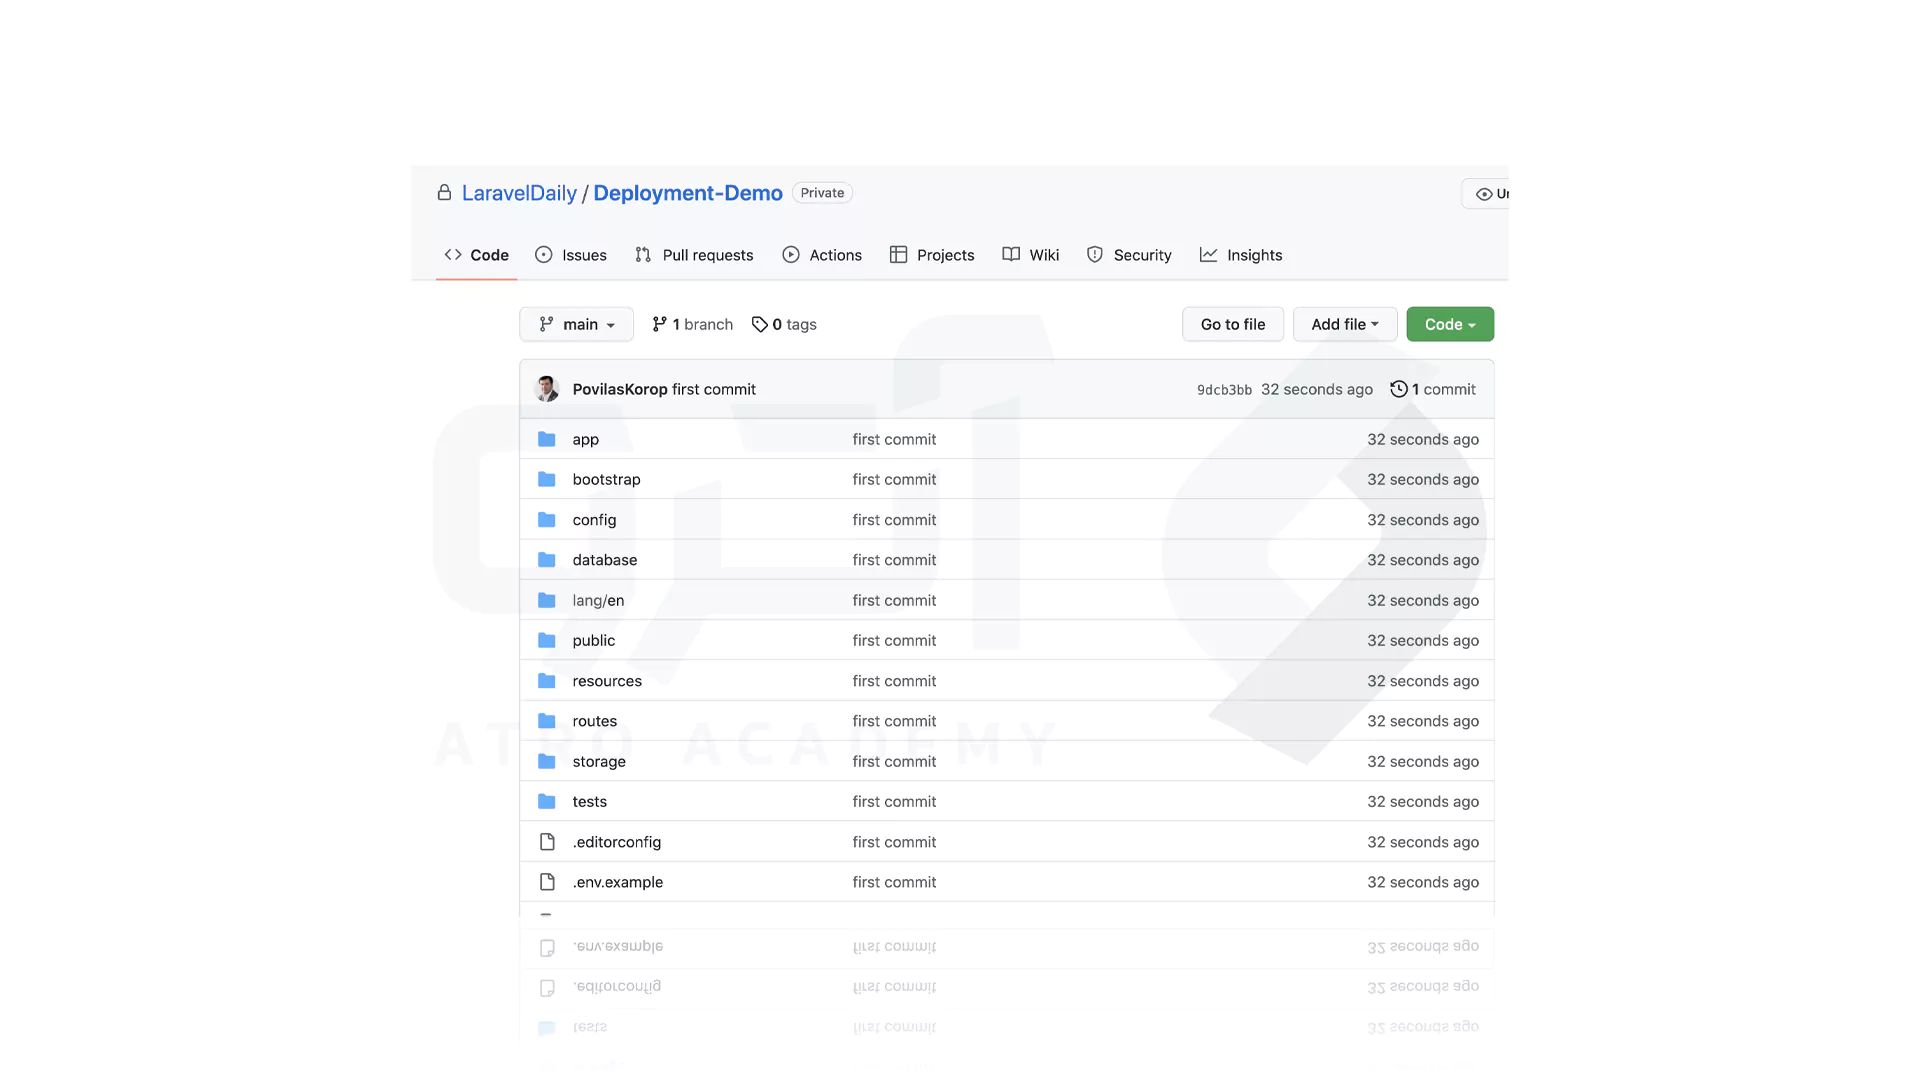Open the public folder

click(x=593, y=640)
